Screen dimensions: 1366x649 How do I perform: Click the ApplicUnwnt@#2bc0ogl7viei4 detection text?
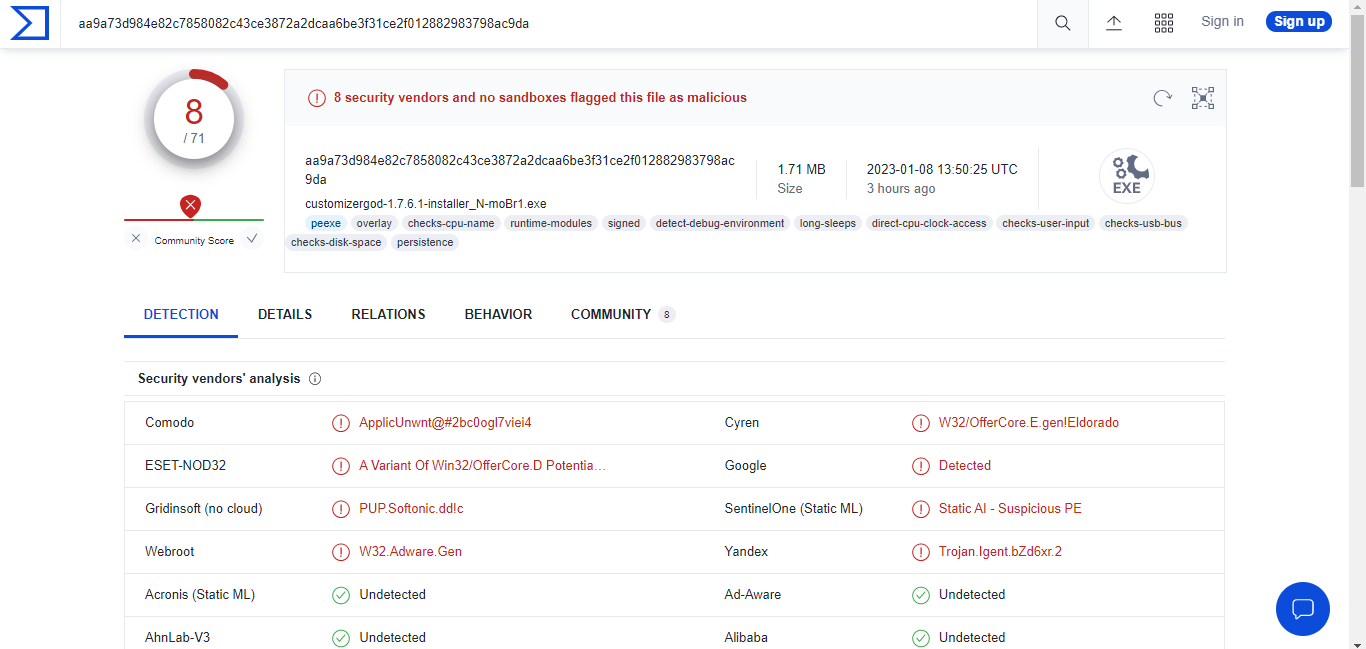pyautogui.click(x=445, y=423)
